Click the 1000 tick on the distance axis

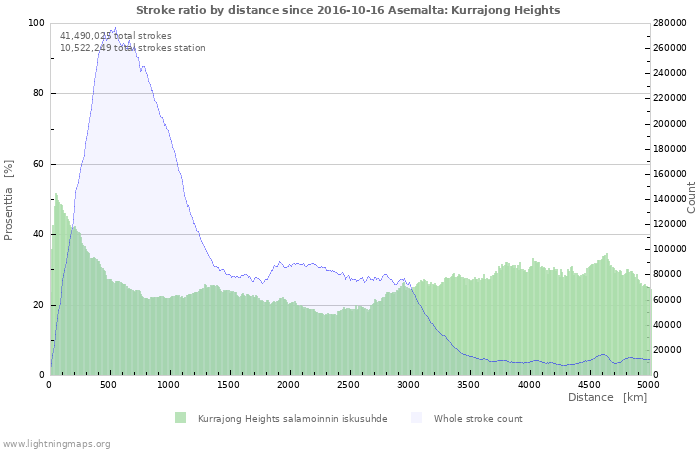click(169, 384)
